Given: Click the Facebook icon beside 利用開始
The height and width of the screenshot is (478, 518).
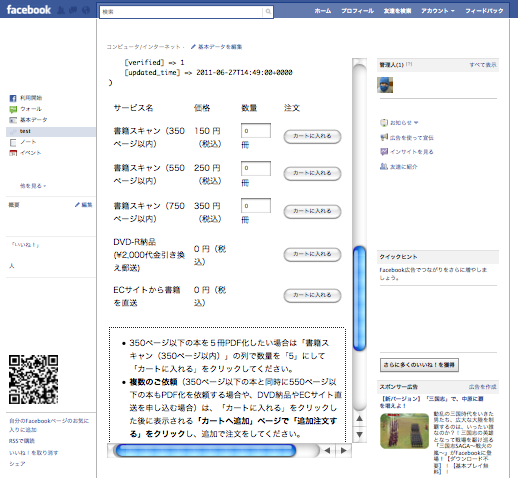Looking at the screenshot, I should point(13,98).
